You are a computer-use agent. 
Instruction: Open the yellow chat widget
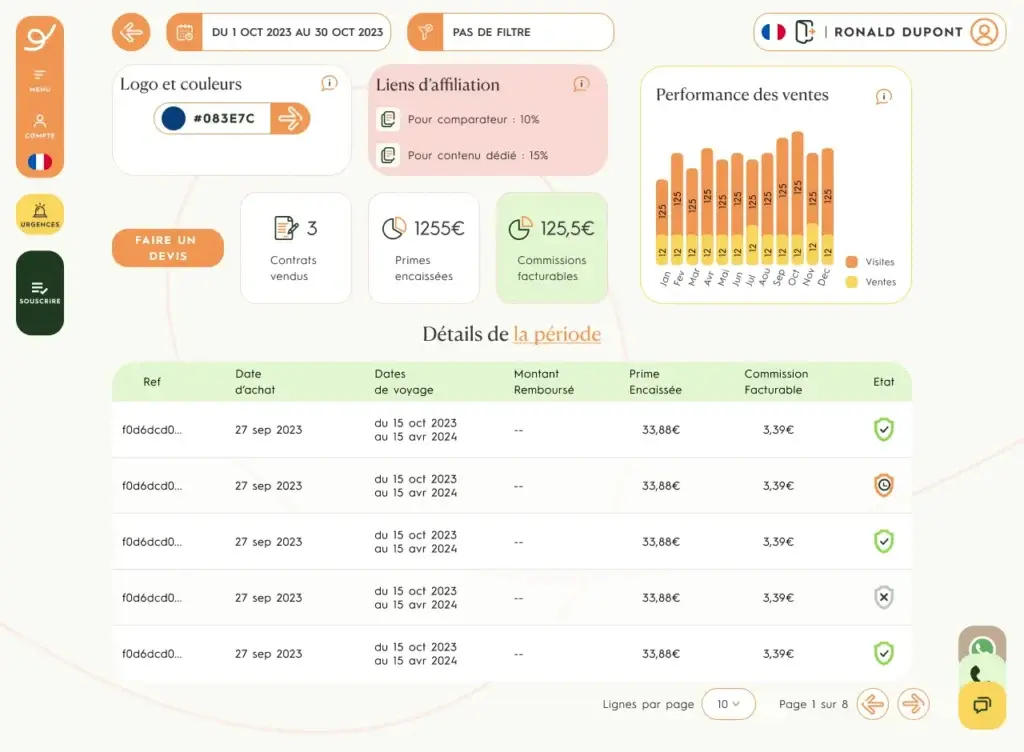coord(982,705)
